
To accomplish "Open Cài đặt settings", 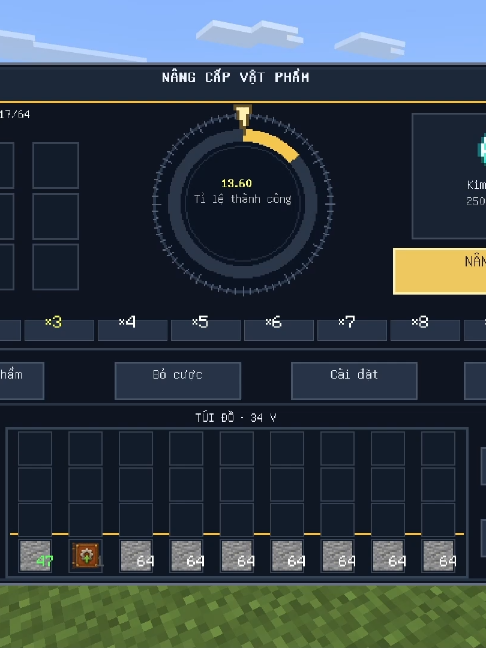I will tap(354, 381).
